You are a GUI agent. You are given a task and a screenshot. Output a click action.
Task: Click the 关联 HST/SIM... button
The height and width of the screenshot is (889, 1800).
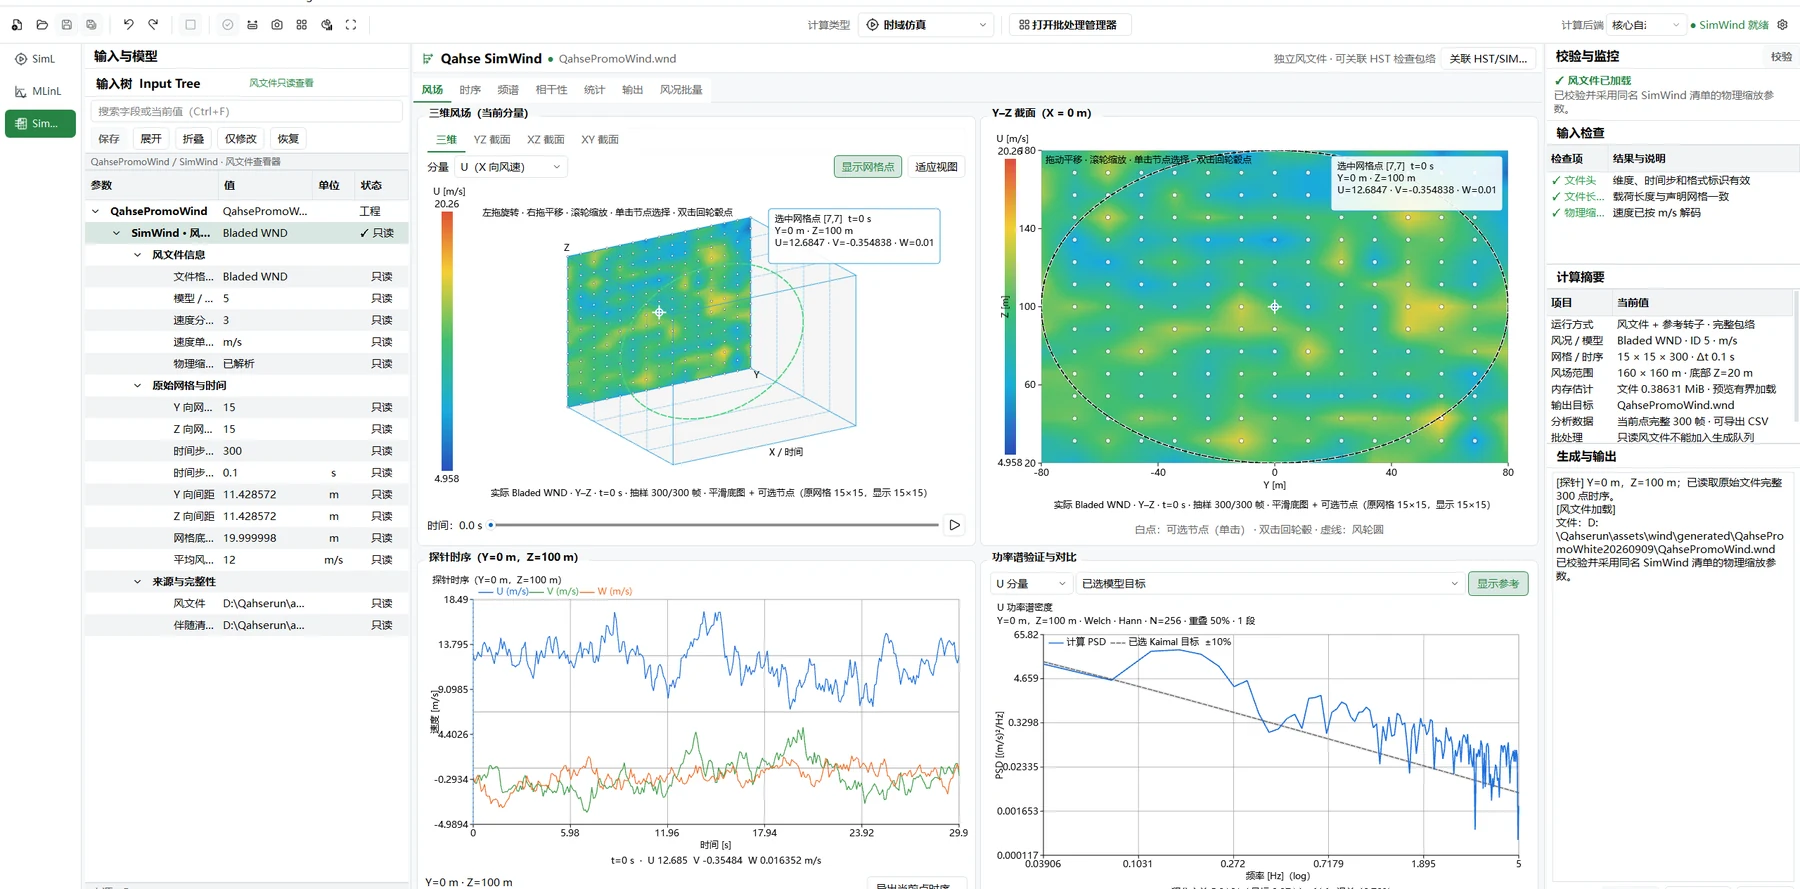tap(1489, 59)
